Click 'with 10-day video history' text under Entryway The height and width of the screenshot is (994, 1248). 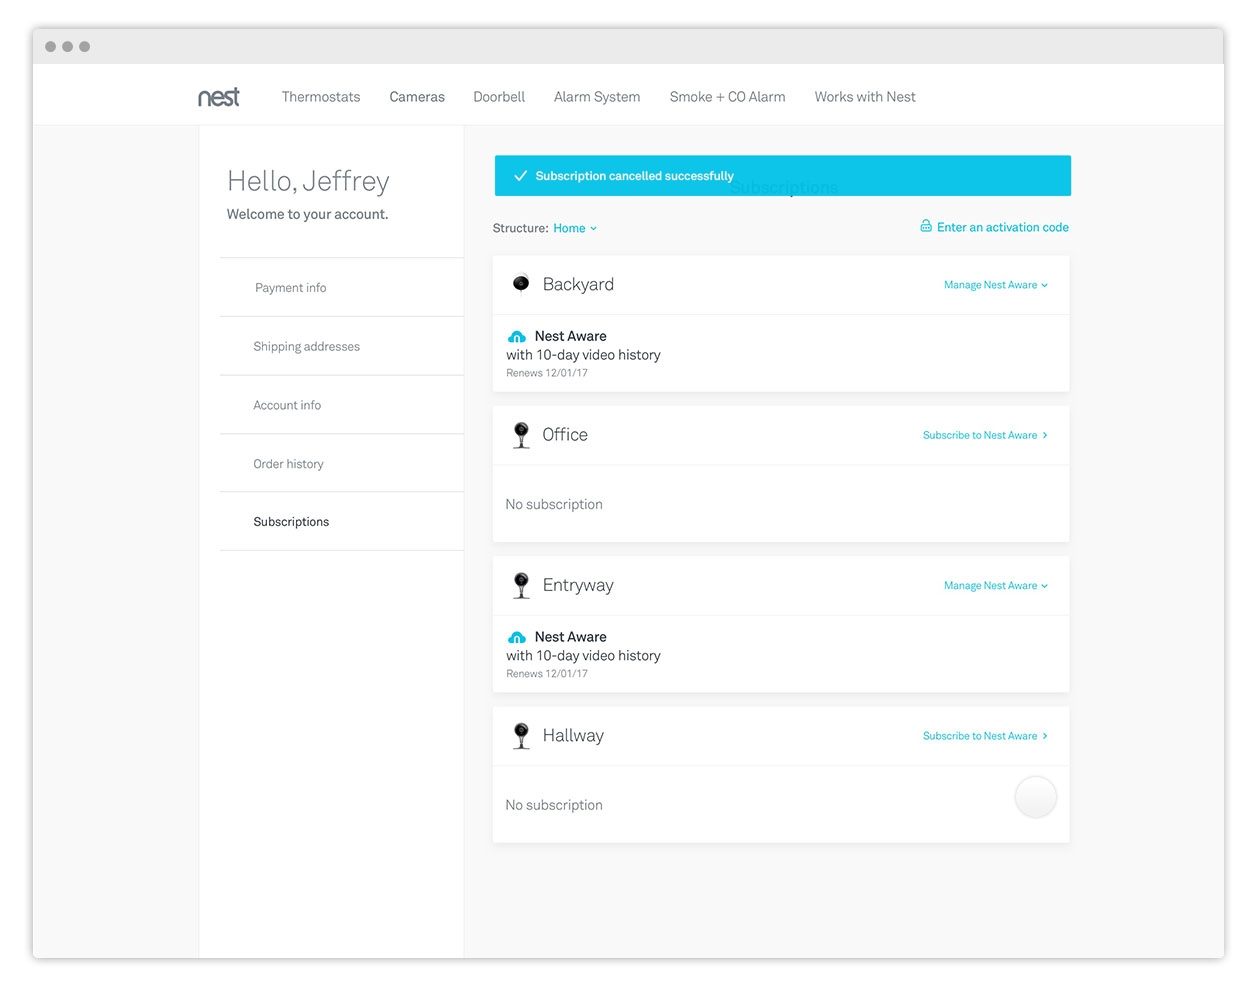[x=583, y=656]
